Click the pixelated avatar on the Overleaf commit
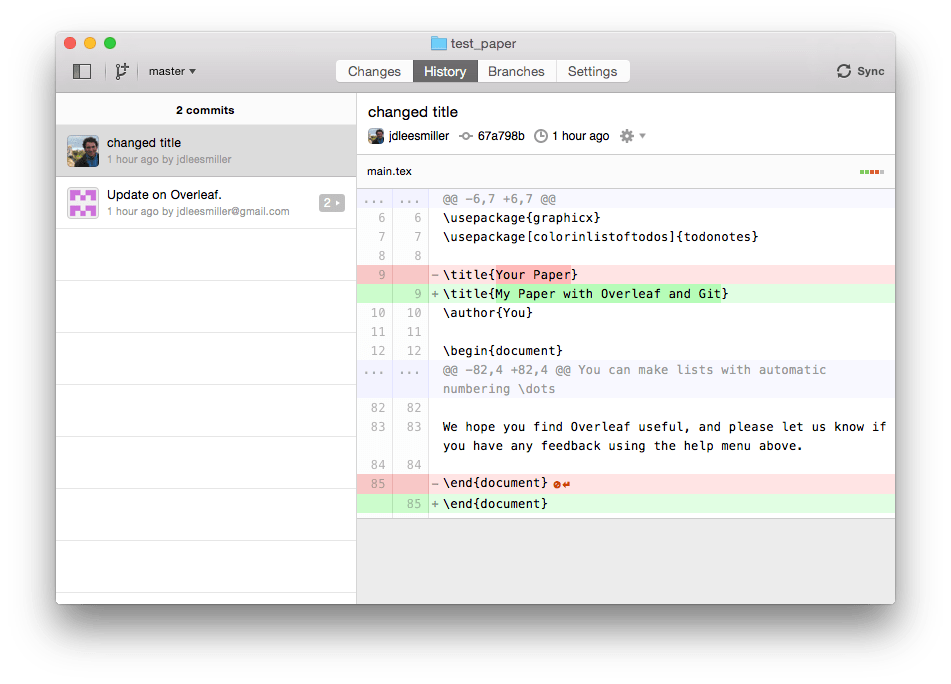The height and width of the screenshot is (684, 951). [x=82, y=203]
